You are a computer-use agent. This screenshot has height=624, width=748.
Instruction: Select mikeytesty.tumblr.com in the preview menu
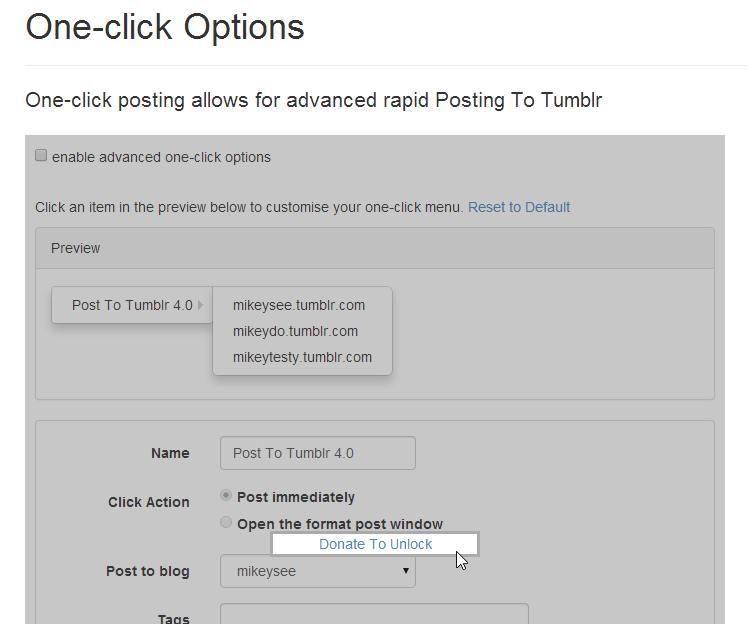tap(302, 357)
